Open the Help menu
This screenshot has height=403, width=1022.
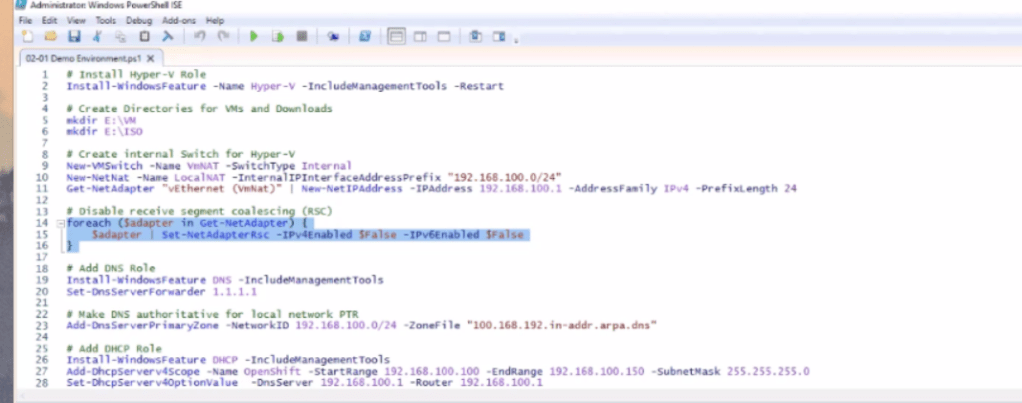(x=214, y=21)
